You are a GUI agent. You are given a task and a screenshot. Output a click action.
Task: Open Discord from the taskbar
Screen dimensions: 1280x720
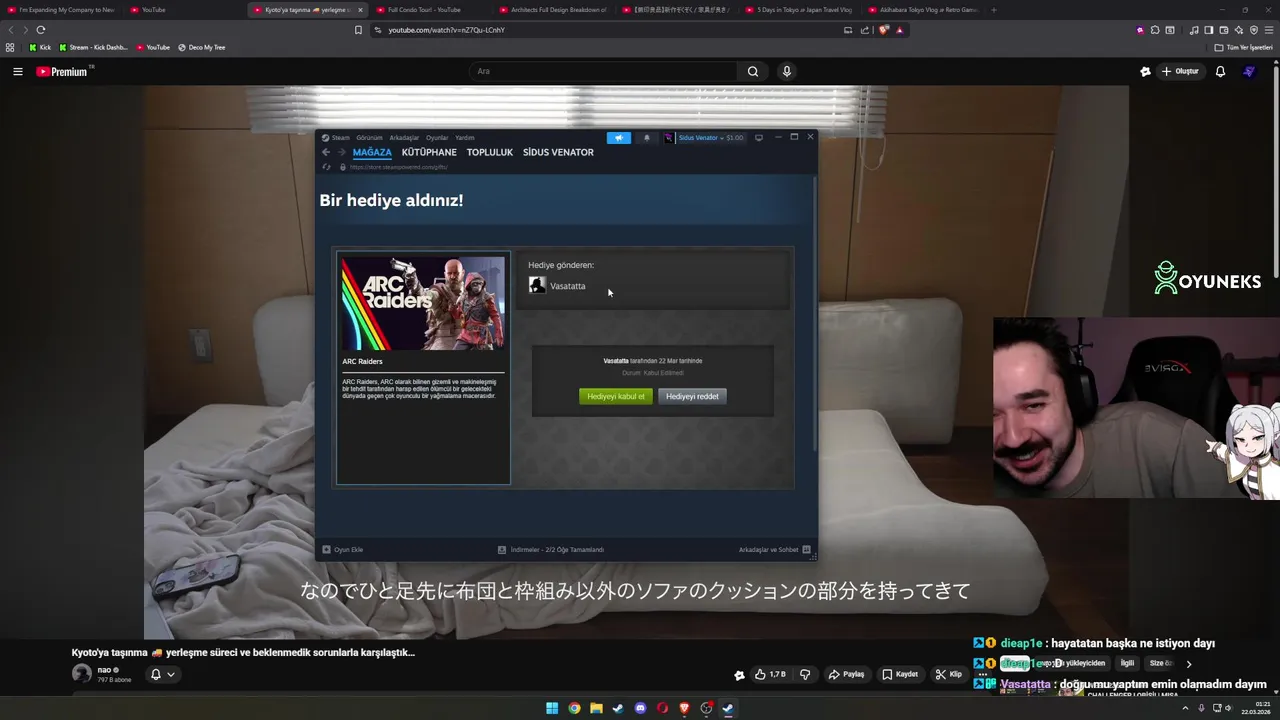click(x=640, y=708)
